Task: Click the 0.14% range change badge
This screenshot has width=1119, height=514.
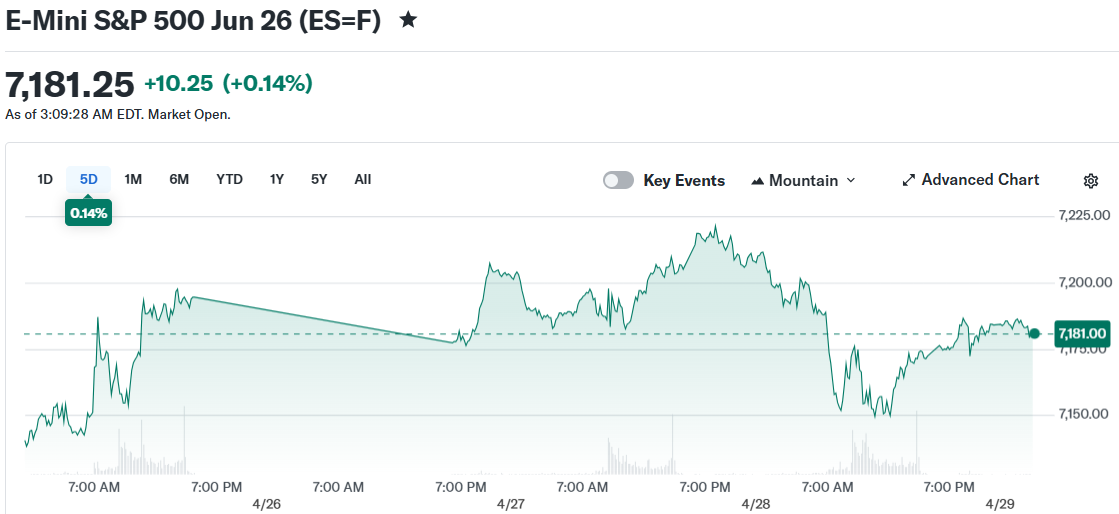Action: click(88, 212)
